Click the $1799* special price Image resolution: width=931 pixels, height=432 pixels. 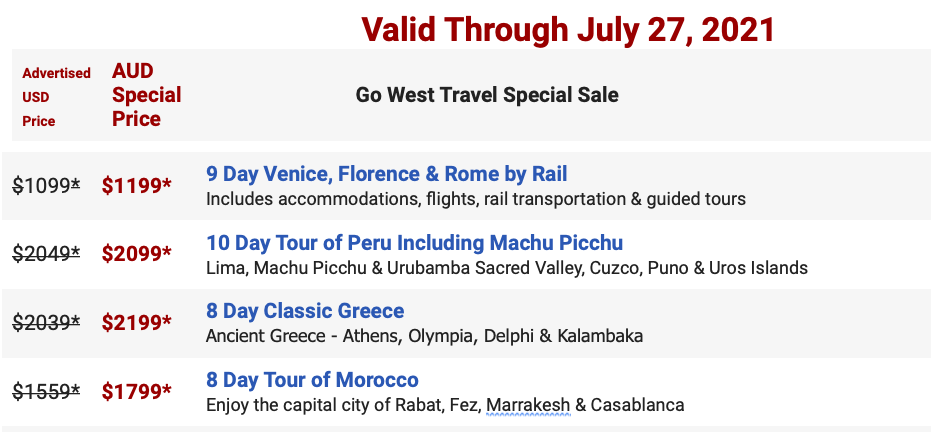click(137, 391)
